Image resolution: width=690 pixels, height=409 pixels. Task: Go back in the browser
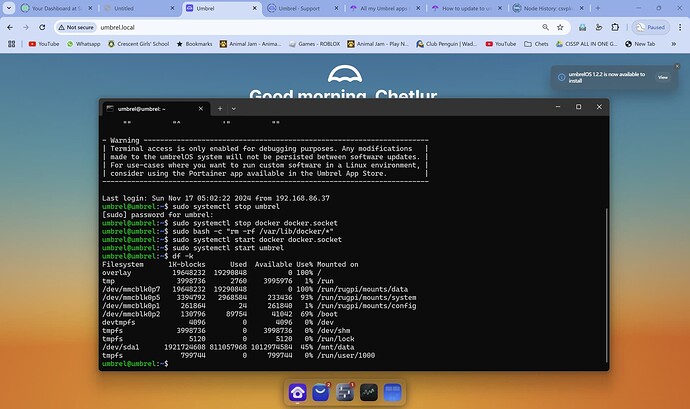coord(10,27)
